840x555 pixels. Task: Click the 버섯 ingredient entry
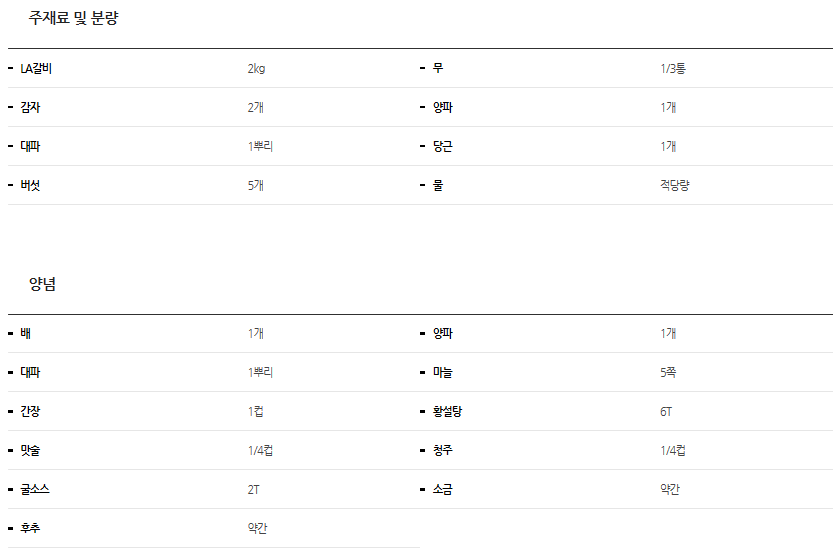pyautogui.click(x=30, y=185)
